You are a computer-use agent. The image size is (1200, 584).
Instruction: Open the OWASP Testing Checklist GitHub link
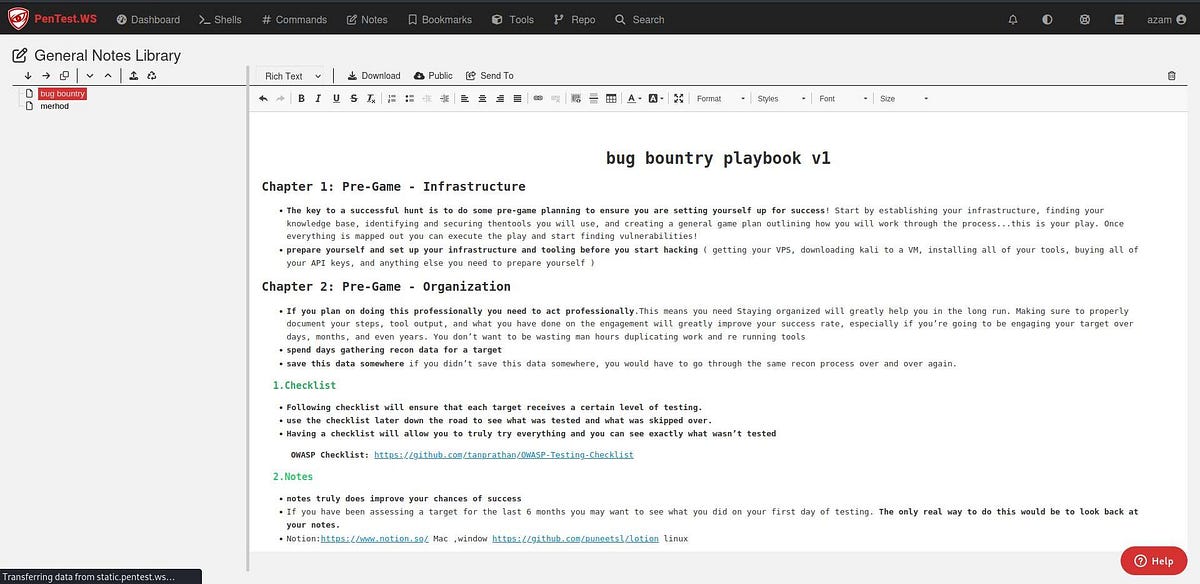(504, 454)
